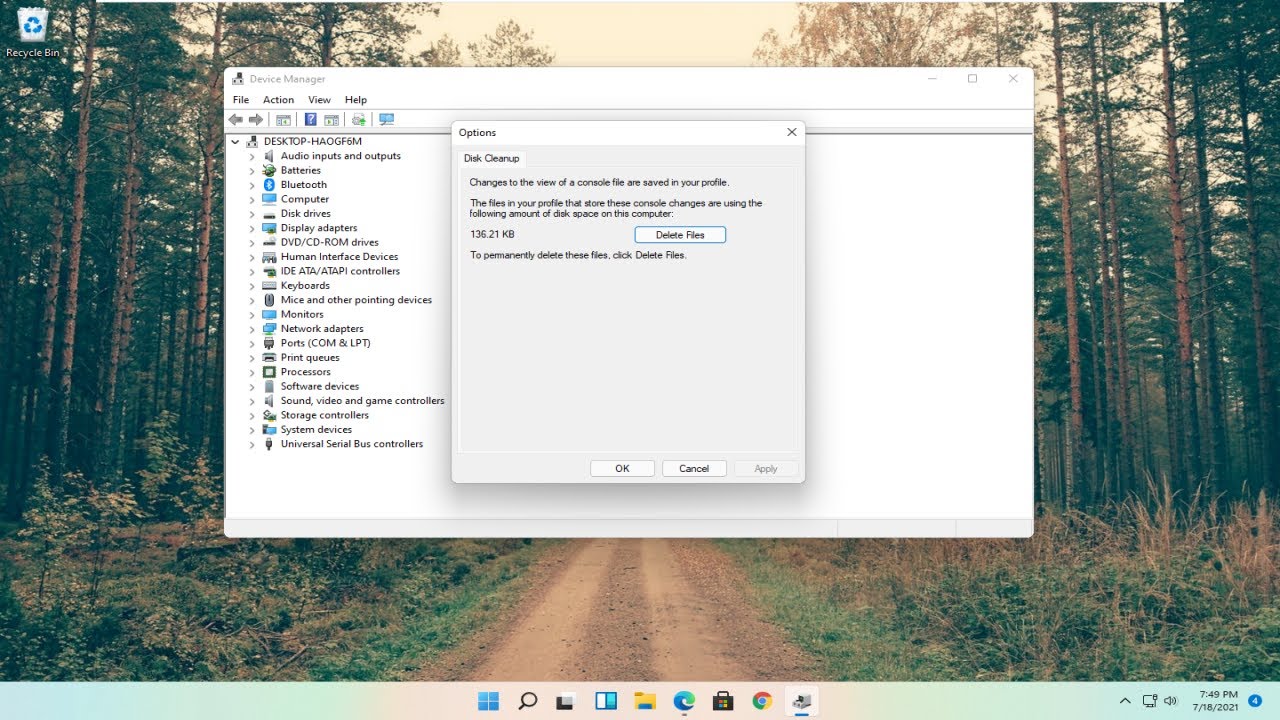Close the Options dialog with the X
1280x720 pixels.
(792, 132)
